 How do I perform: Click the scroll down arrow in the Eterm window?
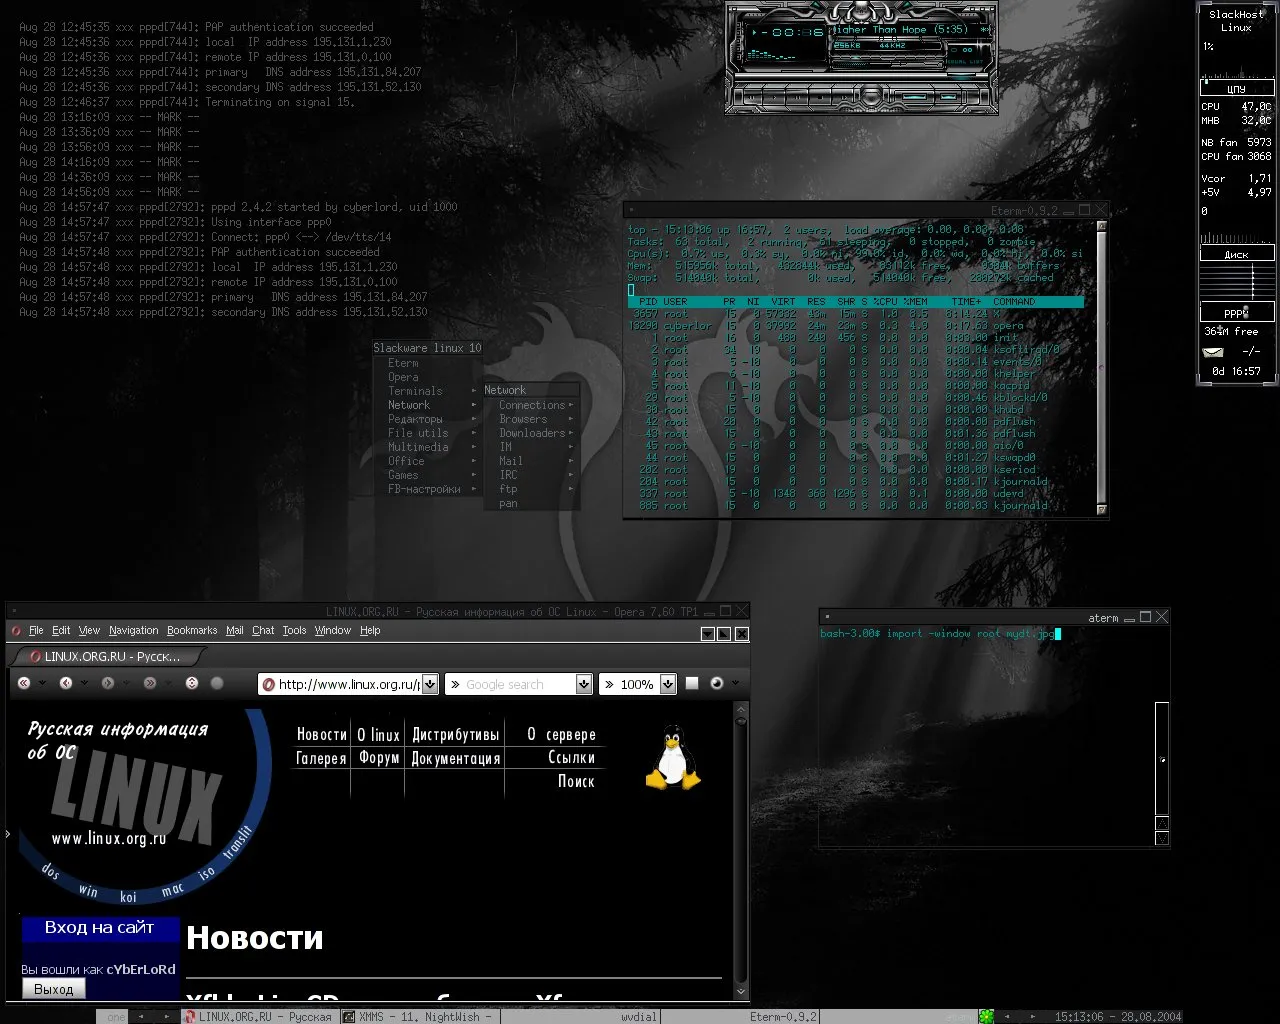click(1102, 510)
